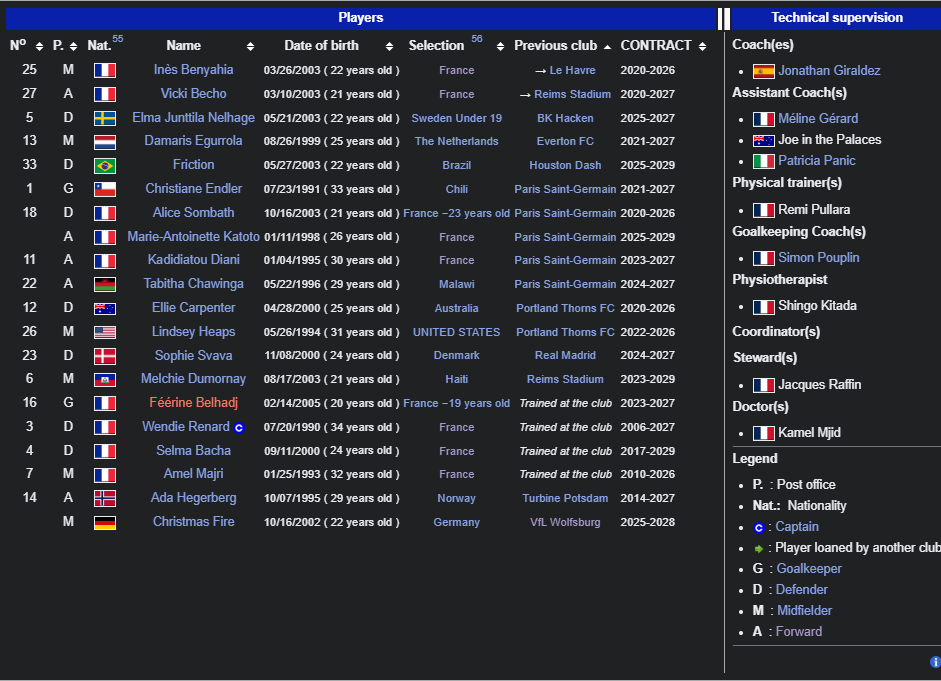Sort players by CONTRACT column
The width and height of the screenshot is (941, 681).
702,46
